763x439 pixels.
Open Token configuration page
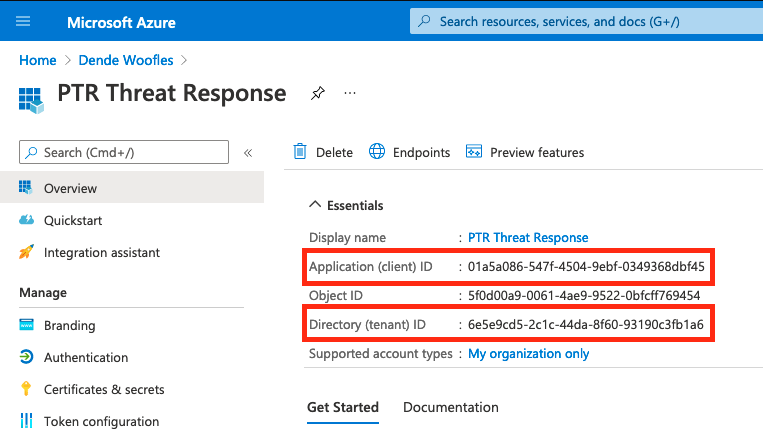coord(101,421)
